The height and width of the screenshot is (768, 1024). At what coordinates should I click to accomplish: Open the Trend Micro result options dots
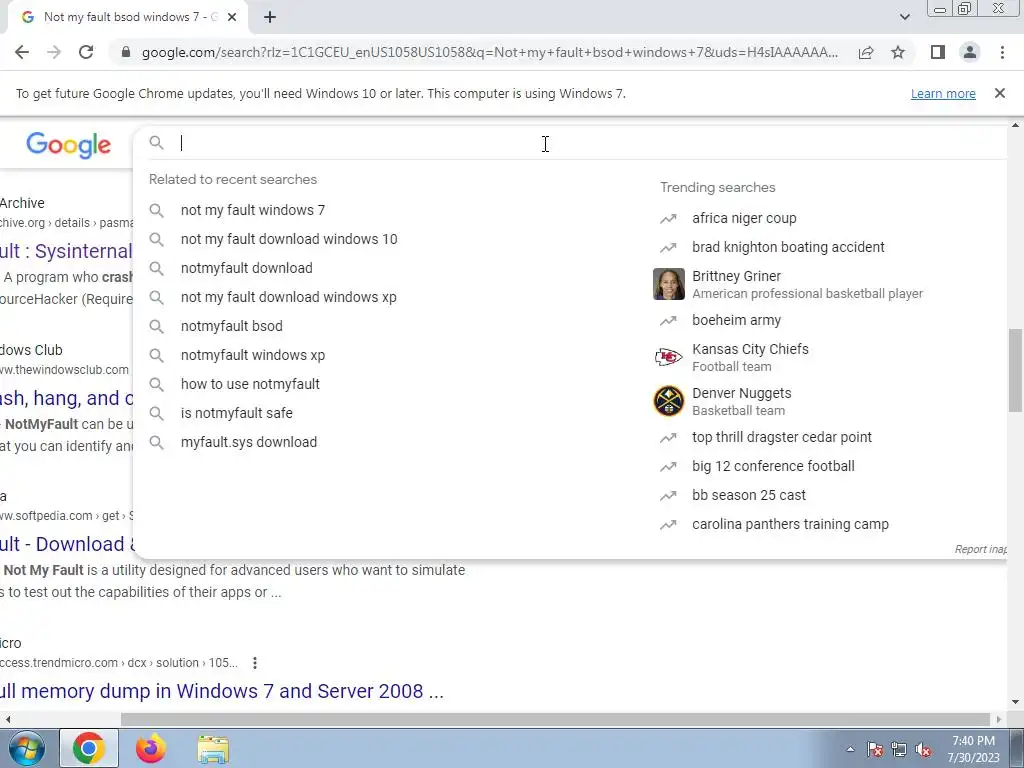255,663
